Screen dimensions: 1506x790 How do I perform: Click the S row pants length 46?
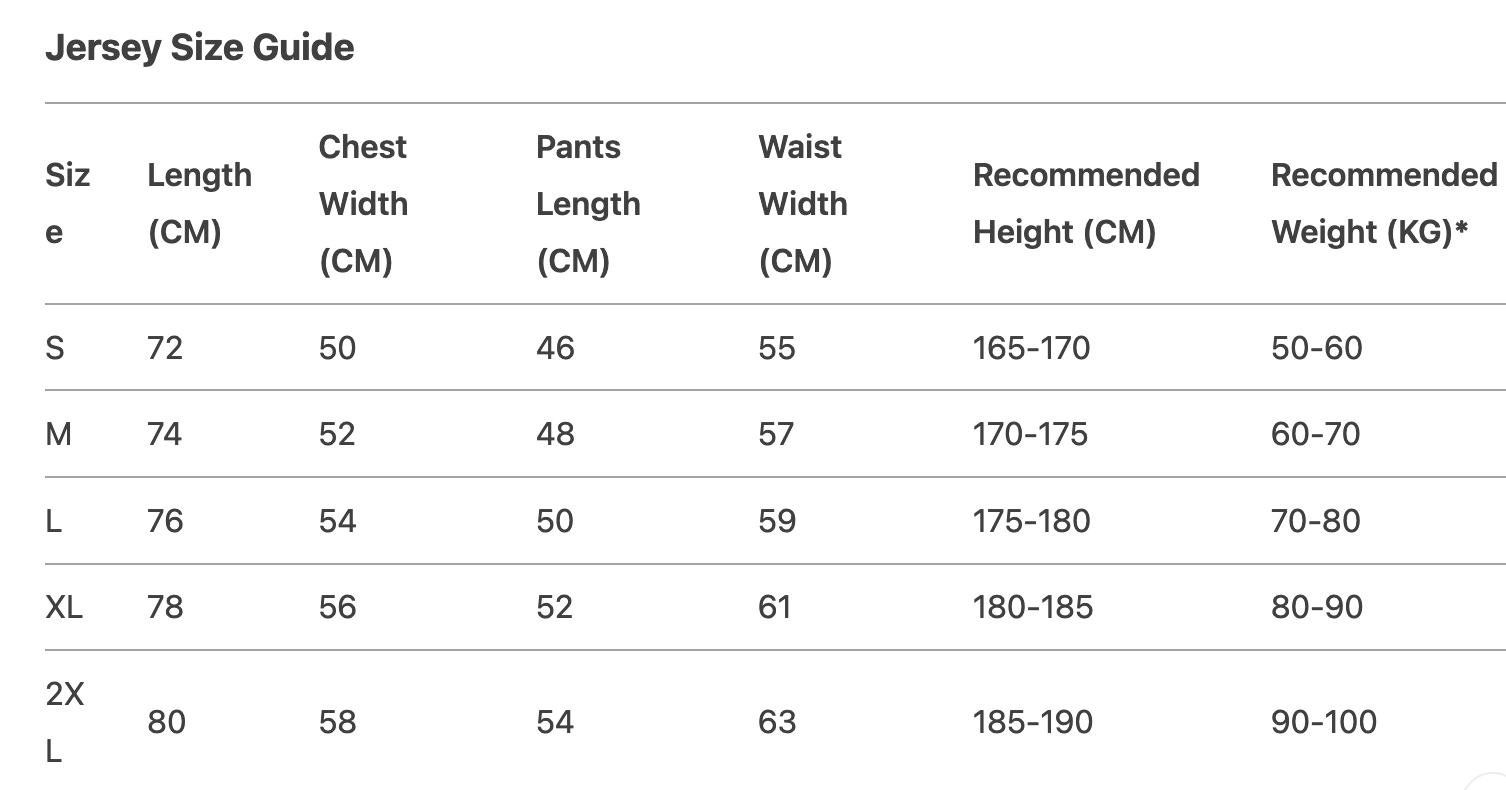click(555, 348)
